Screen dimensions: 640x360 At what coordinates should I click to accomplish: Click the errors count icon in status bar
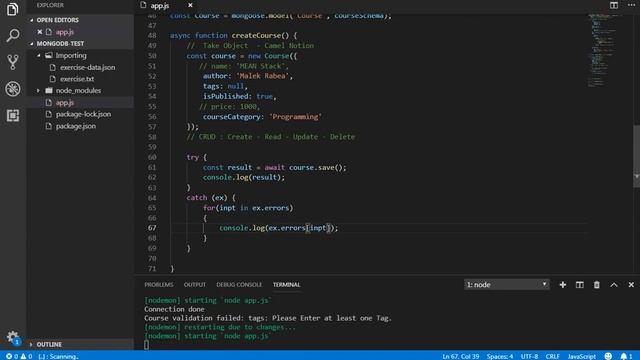[11, 356]
